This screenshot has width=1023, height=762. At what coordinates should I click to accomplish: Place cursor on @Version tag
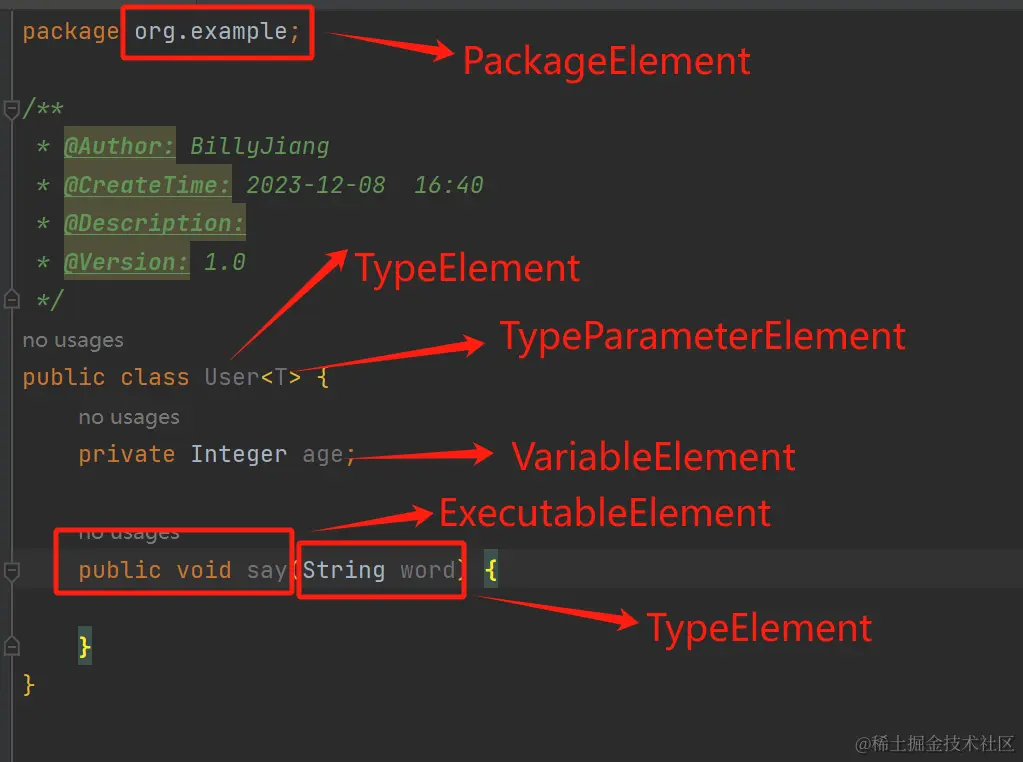coord(126,262)
